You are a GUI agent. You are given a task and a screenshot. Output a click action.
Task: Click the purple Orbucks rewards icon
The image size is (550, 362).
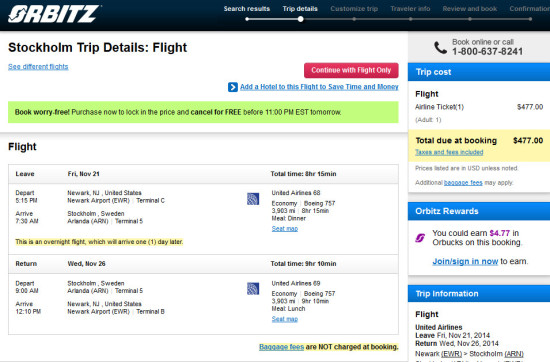[420, 238]
